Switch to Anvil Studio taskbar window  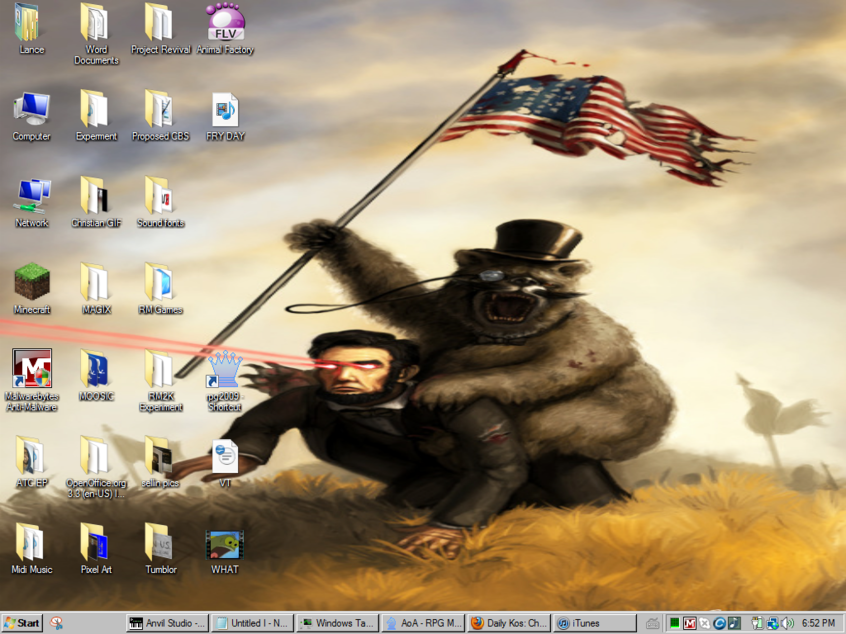[x=167, y=623]
